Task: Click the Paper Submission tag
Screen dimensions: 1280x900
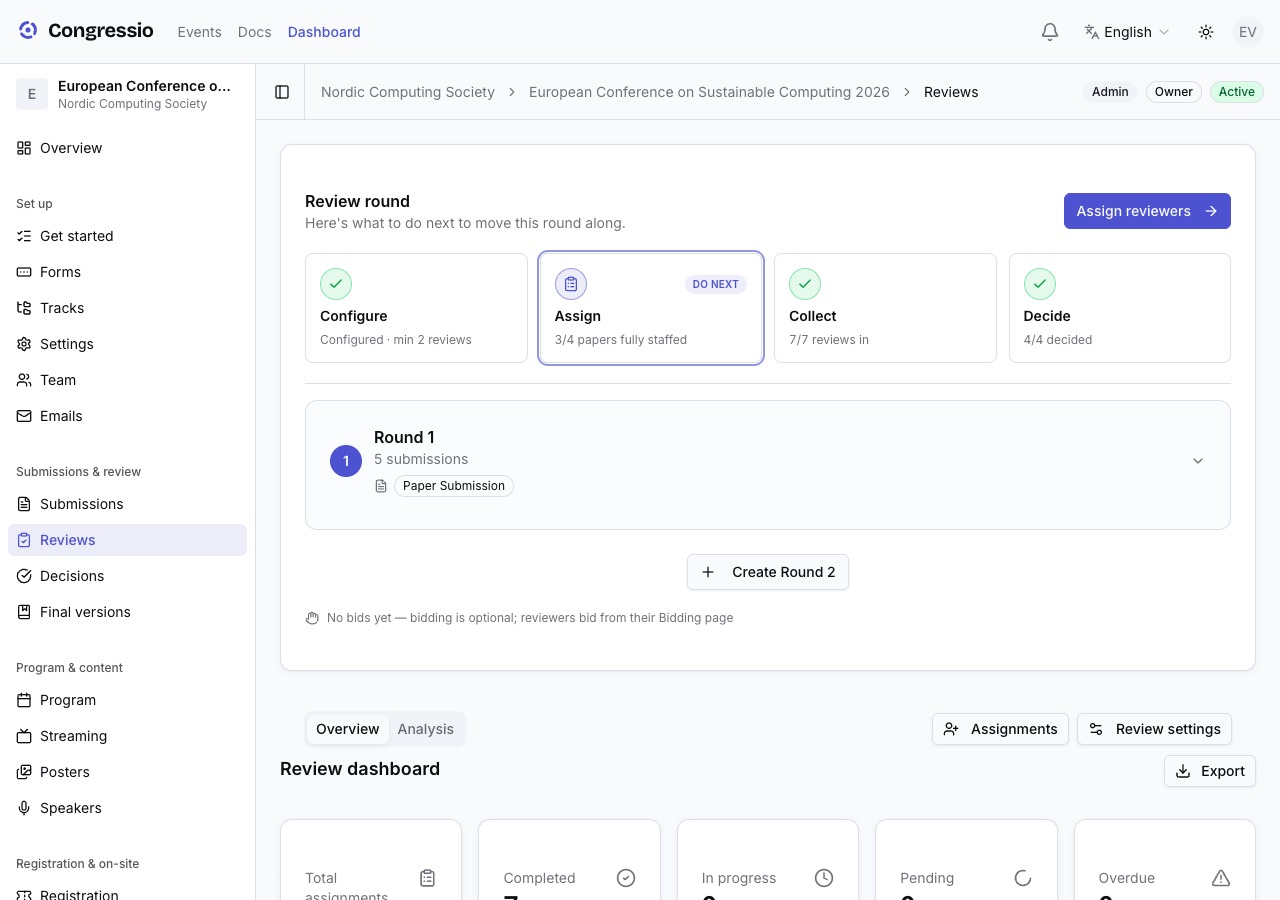Action: tap(454, 486)
